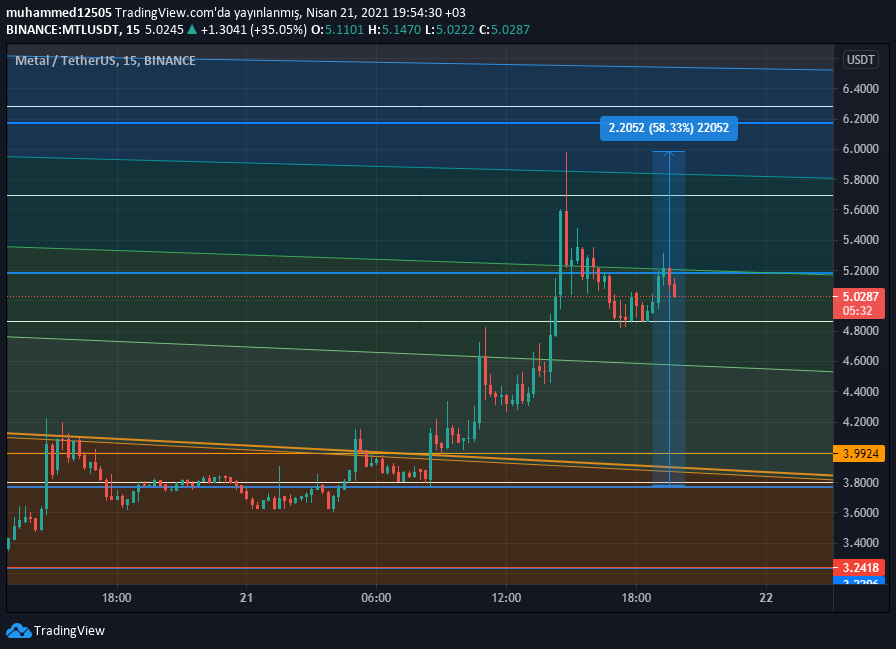Click the measurement label 2.2052 (58.33%) 22052
The height and width of the screenshot is (649, 896).
(669, 128)
